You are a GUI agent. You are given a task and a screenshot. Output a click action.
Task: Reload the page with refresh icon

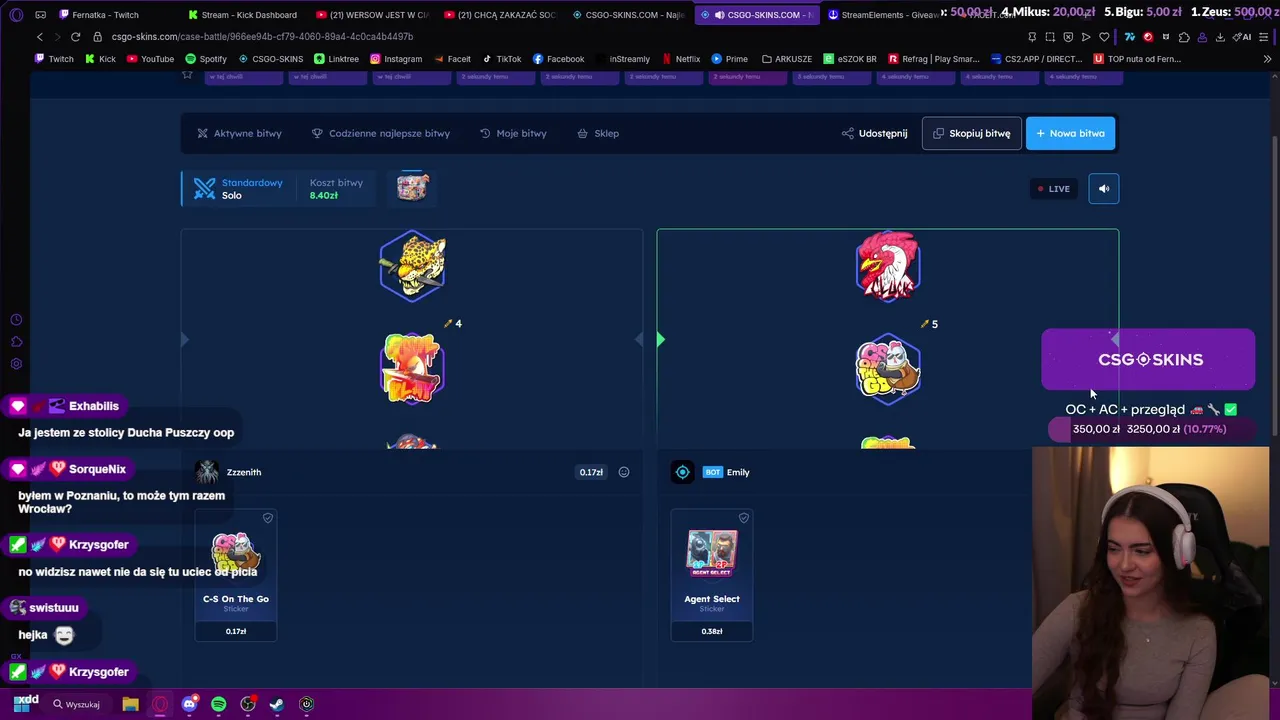(75, 37)
